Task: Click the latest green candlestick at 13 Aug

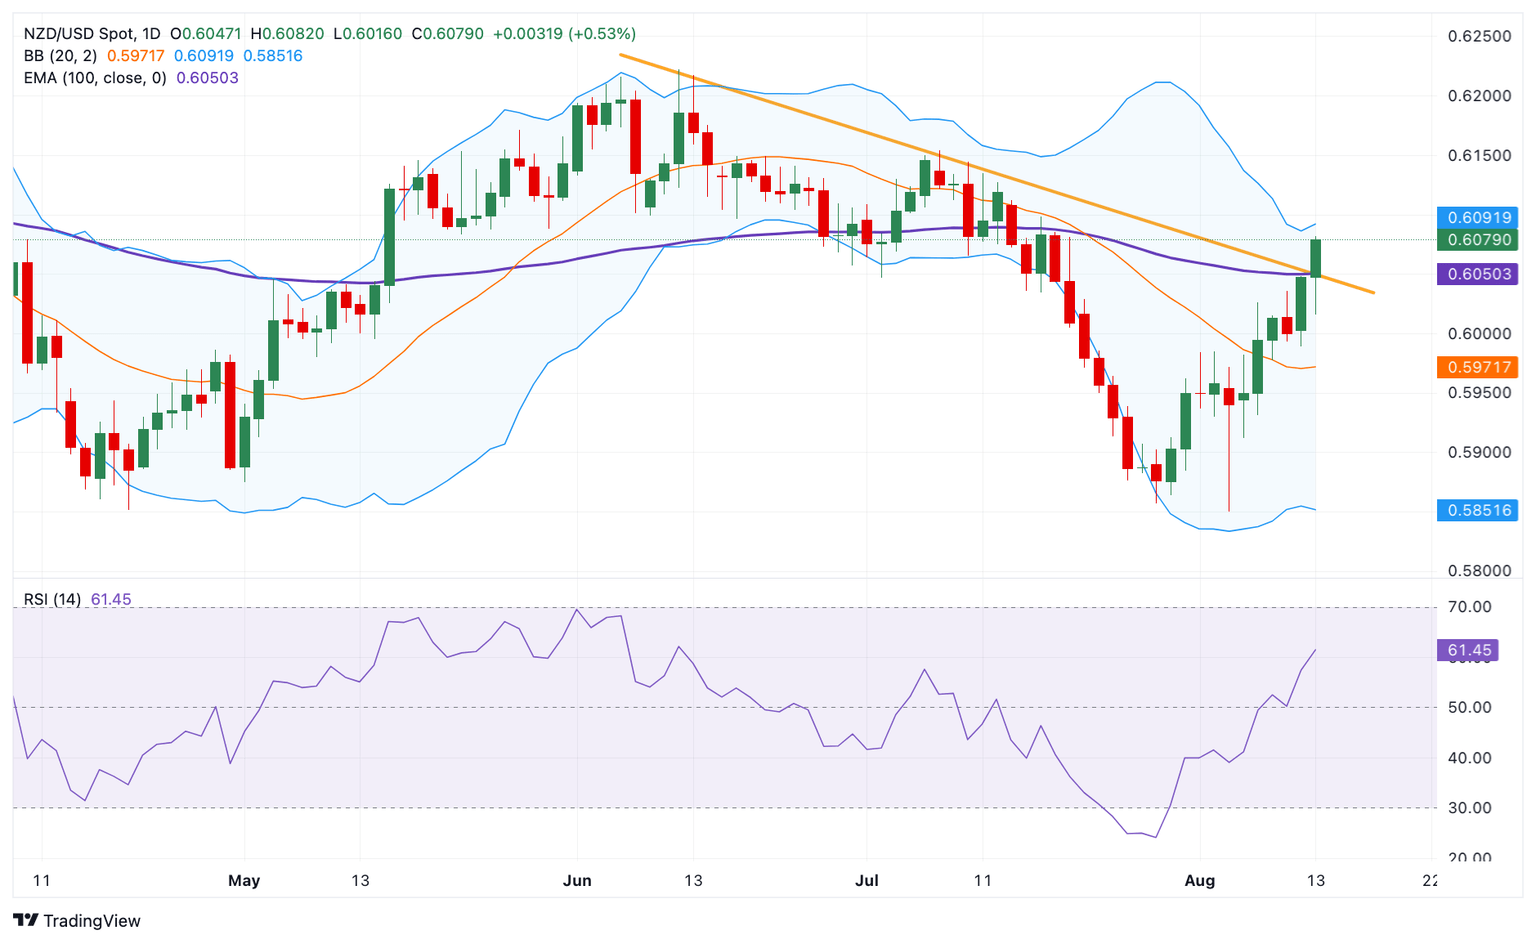Action: click(x=1316, y=259)
